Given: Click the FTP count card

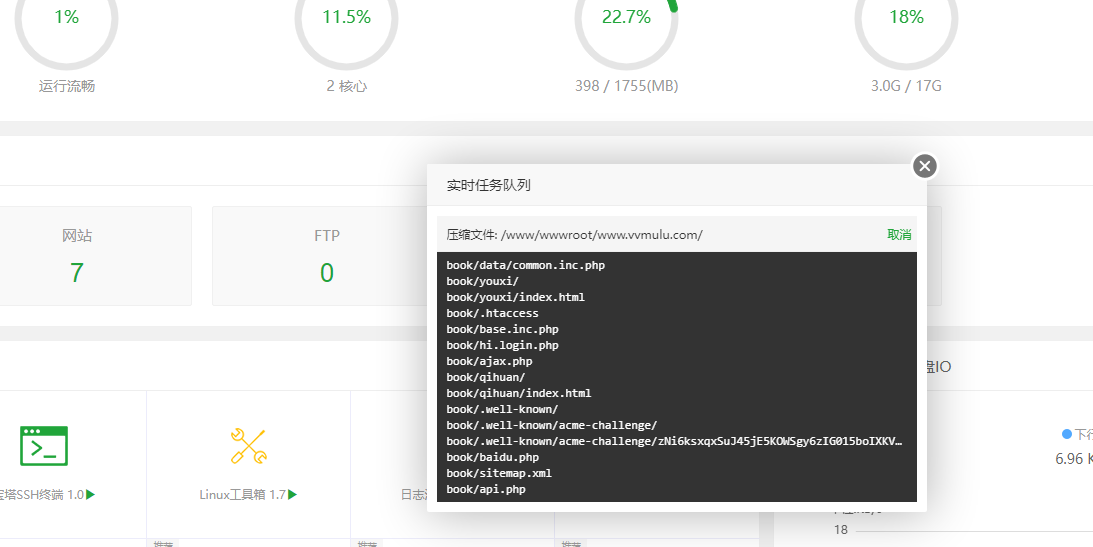Looking at the screenshot, I should point(326,256).
